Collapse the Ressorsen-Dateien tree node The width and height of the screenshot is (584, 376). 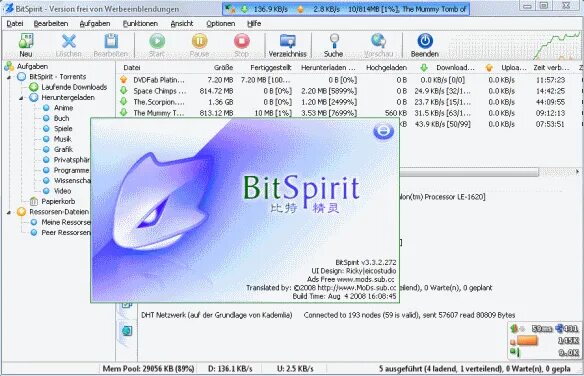9,212
